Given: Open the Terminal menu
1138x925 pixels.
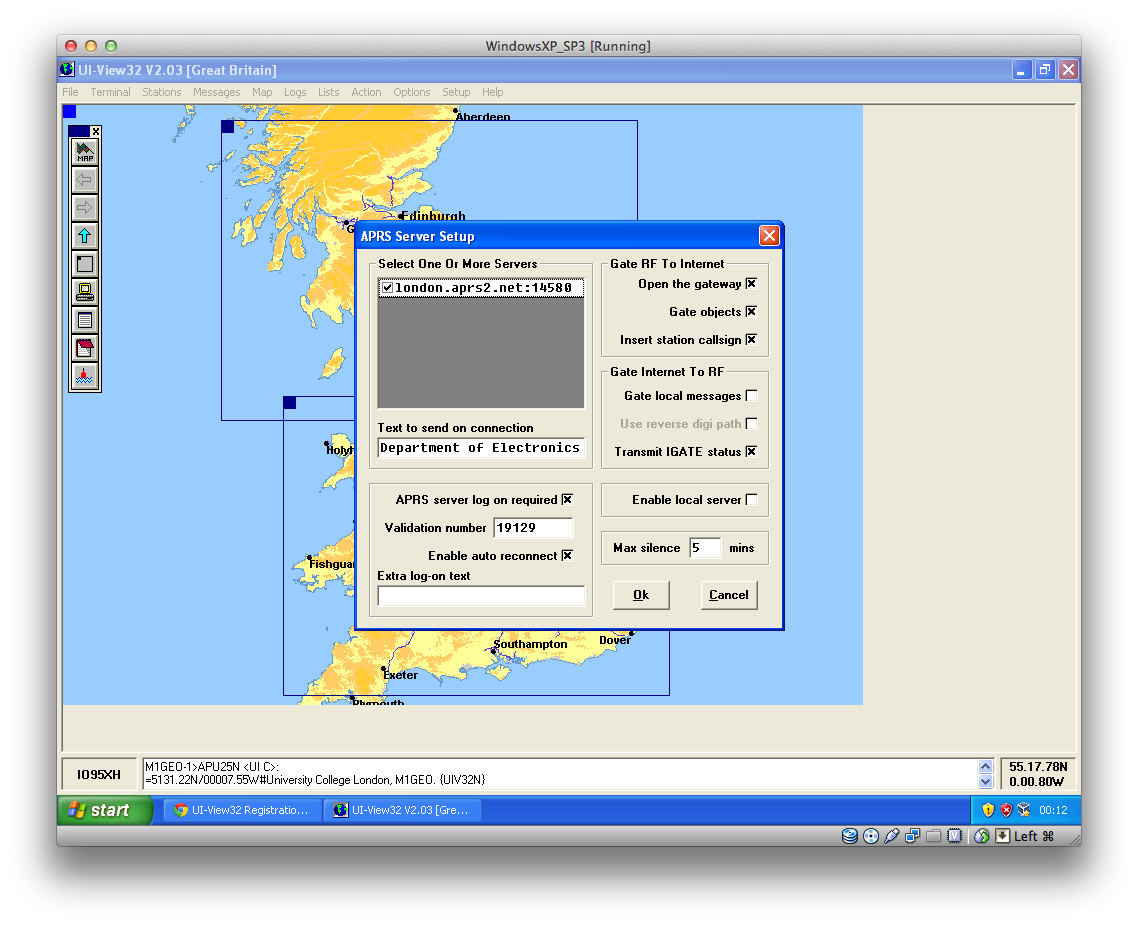Looking at the screenshot, I should click(110, 92).
